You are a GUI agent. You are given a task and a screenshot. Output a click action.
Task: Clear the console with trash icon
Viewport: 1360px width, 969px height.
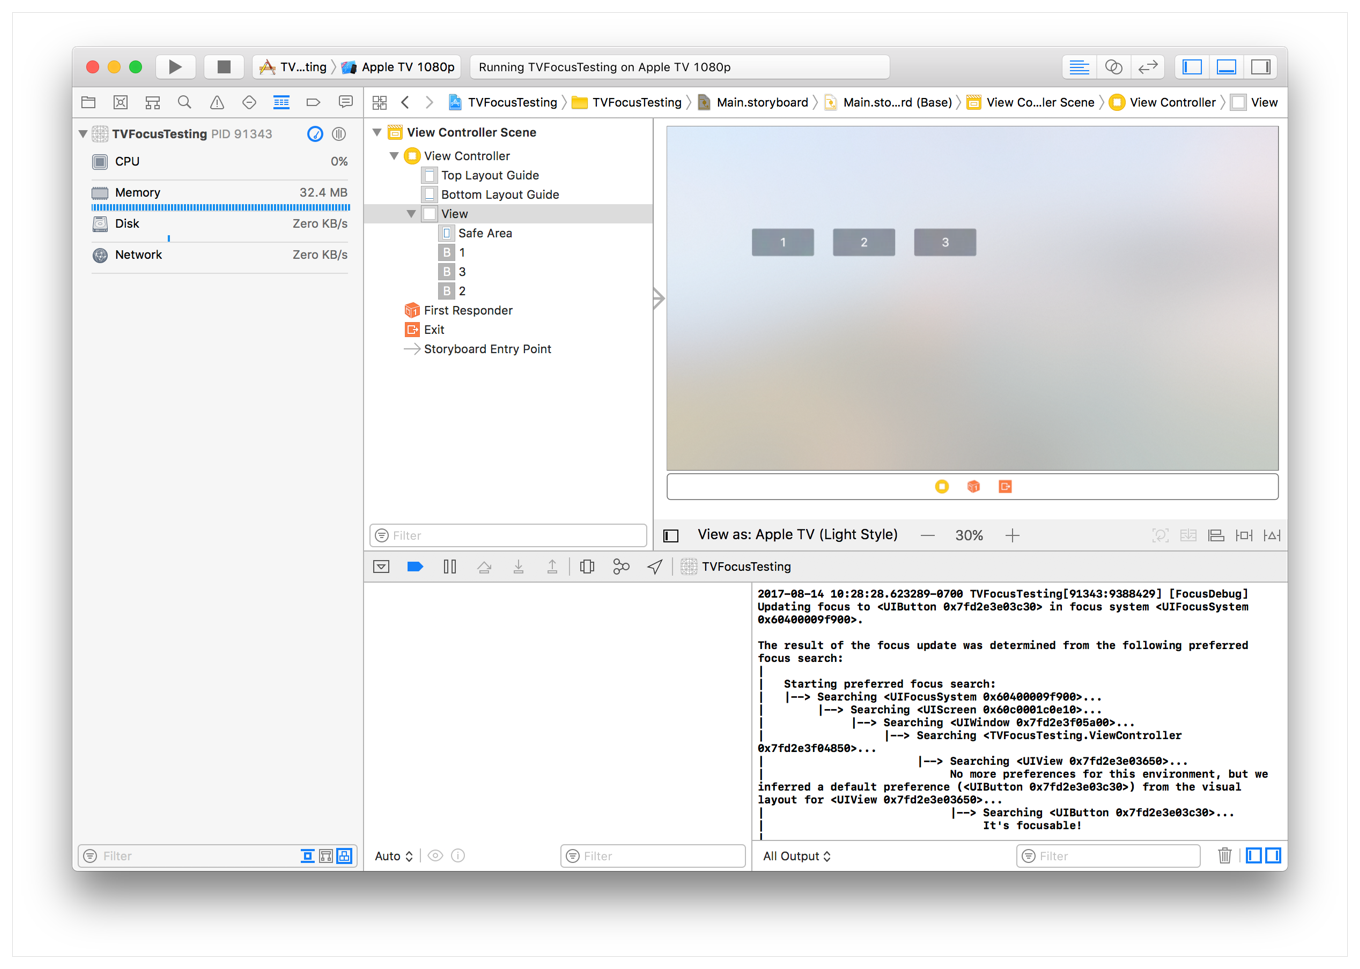(1224, 856)
